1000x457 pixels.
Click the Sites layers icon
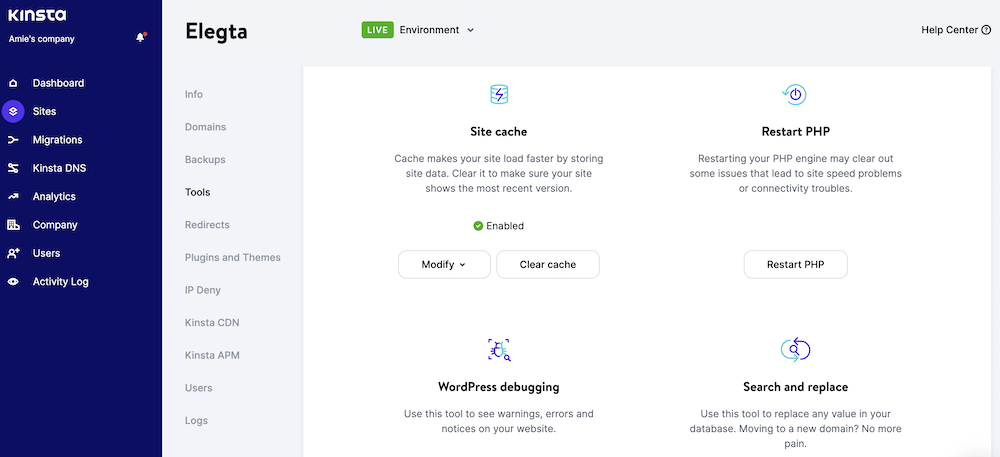[x=13, y=111]
